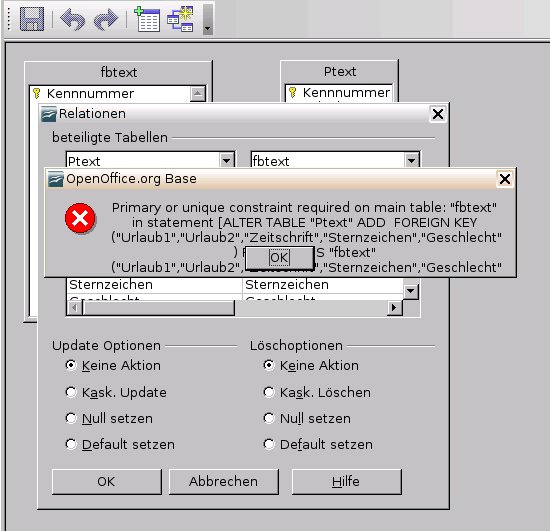The width and height of the screenshot is (550, 531).
Task: Open the Ptext table dropdown
Action: (227, 161)
